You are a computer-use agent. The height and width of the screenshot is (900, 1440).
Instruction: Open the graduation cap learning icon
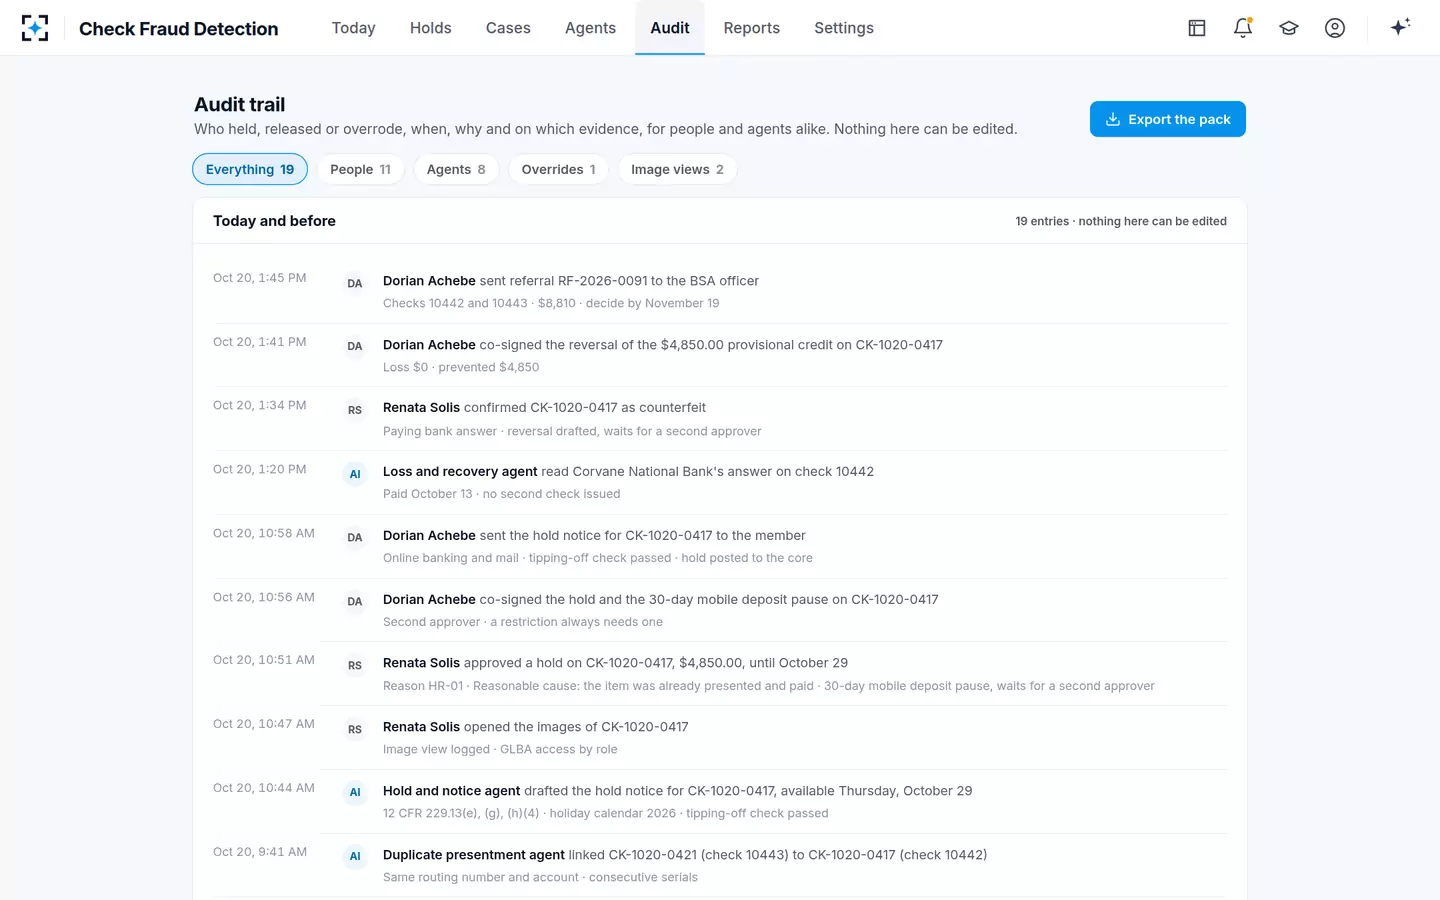coord(1289,28)
